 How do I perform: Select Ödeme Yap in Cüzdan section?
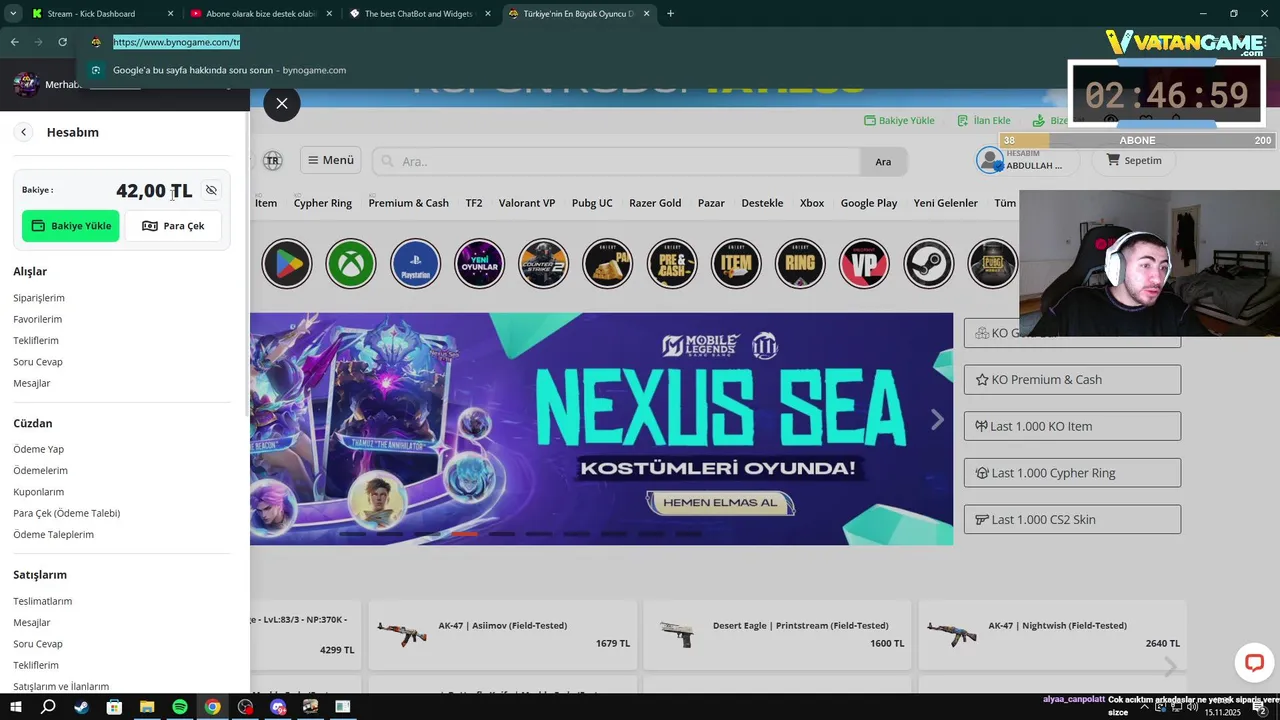[x=39, y=449]
